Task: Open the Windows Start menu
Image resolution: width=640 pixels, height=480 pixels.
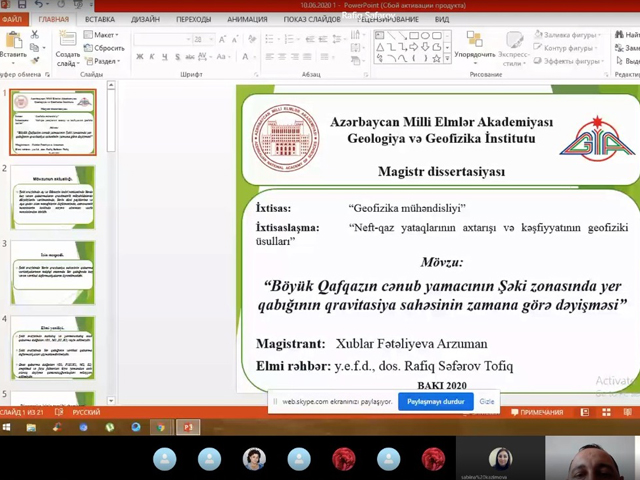Action: [8, 427]
